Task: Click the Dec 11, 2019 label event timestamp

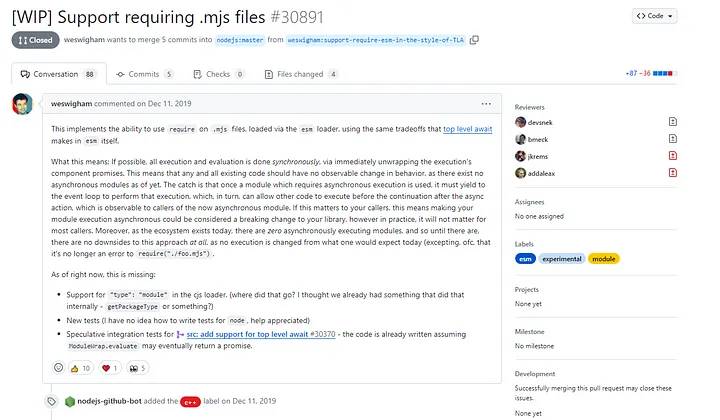Action: point(254,401)
